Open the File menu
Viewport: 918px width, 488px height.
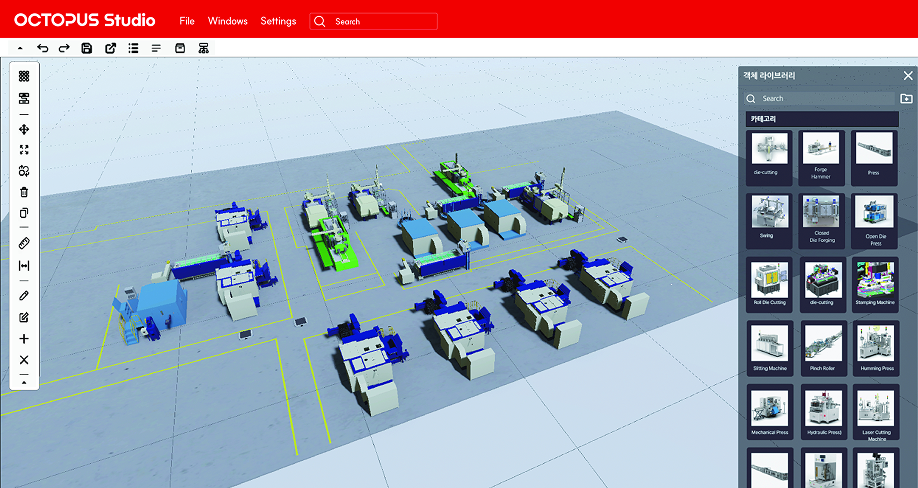click(187, 21)
